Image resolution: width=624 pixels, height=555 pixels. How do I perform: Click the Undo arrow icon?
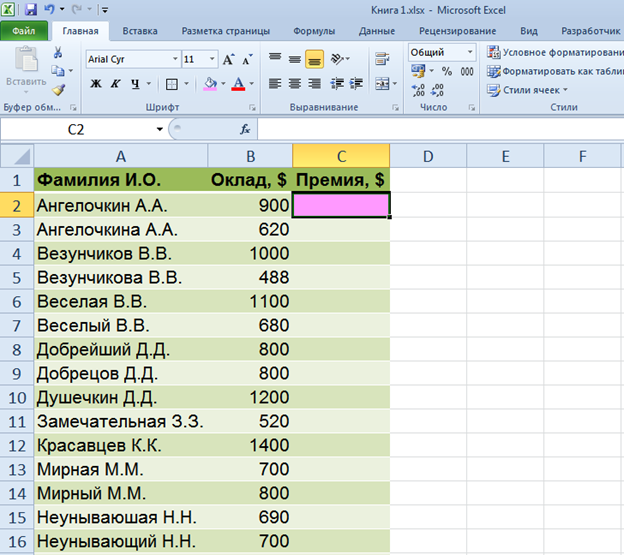[50, 8]
